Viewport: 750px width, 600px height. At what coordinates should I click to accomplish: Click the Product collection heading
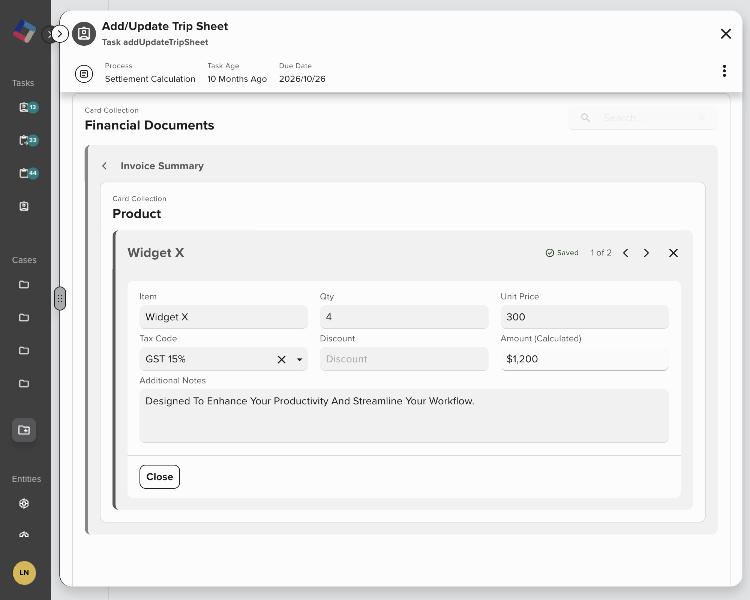[137, 214]
